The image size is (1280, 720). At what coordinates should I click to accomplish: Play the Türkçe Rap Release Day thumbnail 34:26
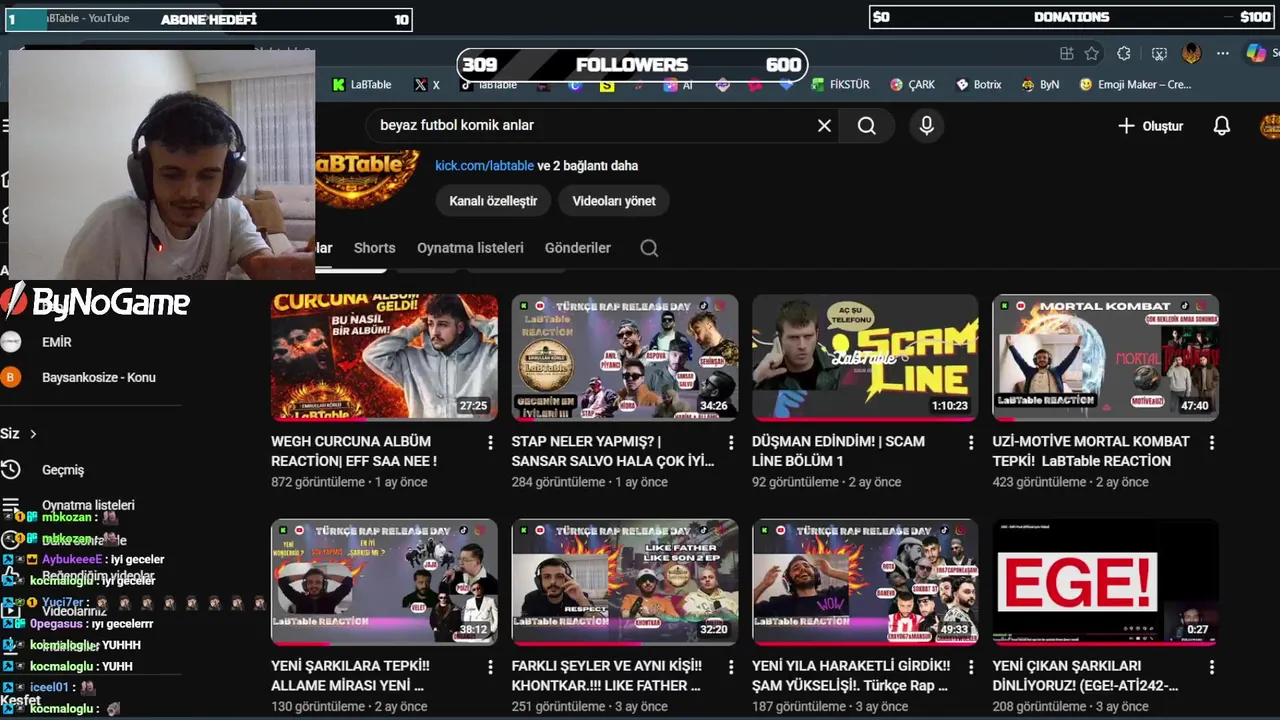click(625, 357)
